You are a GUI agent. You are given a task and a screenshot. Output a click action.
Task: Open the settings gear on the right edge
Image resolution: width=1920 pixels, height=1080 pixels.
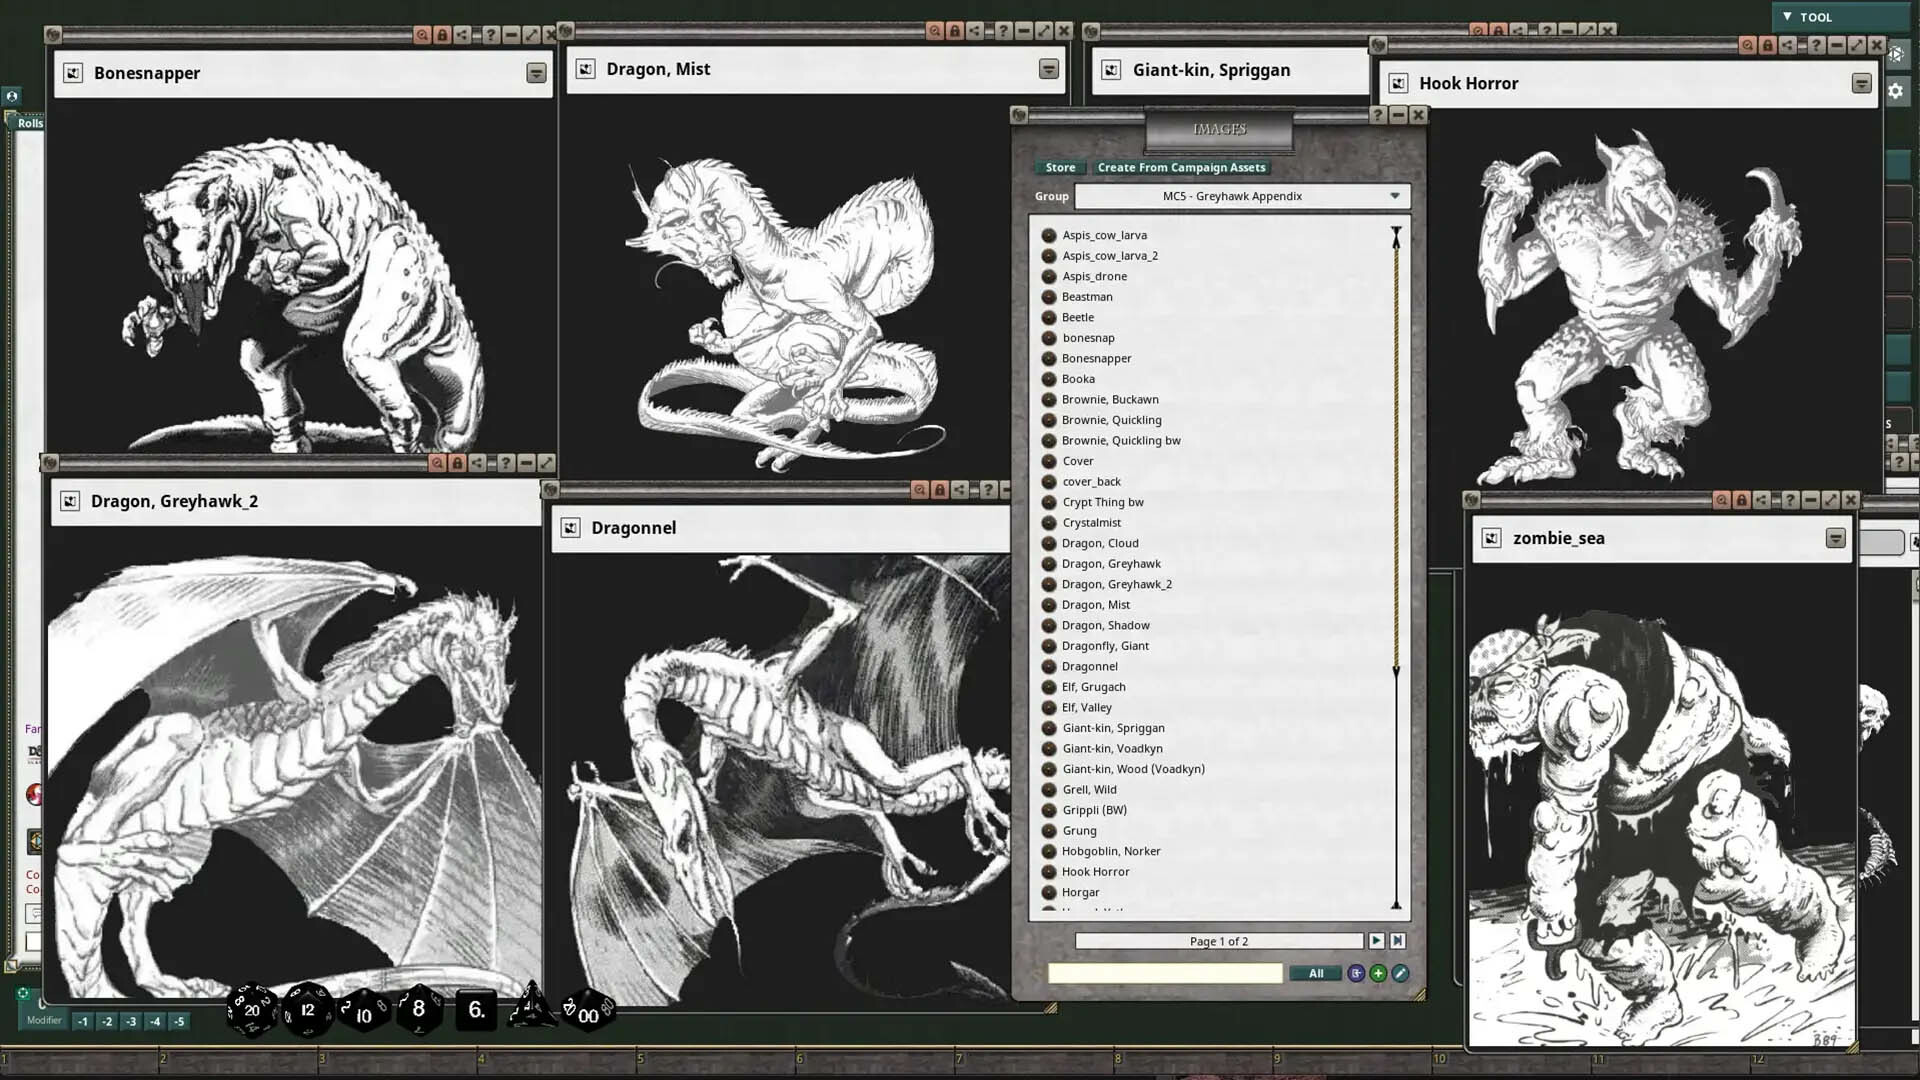(x=1897, y=91)
